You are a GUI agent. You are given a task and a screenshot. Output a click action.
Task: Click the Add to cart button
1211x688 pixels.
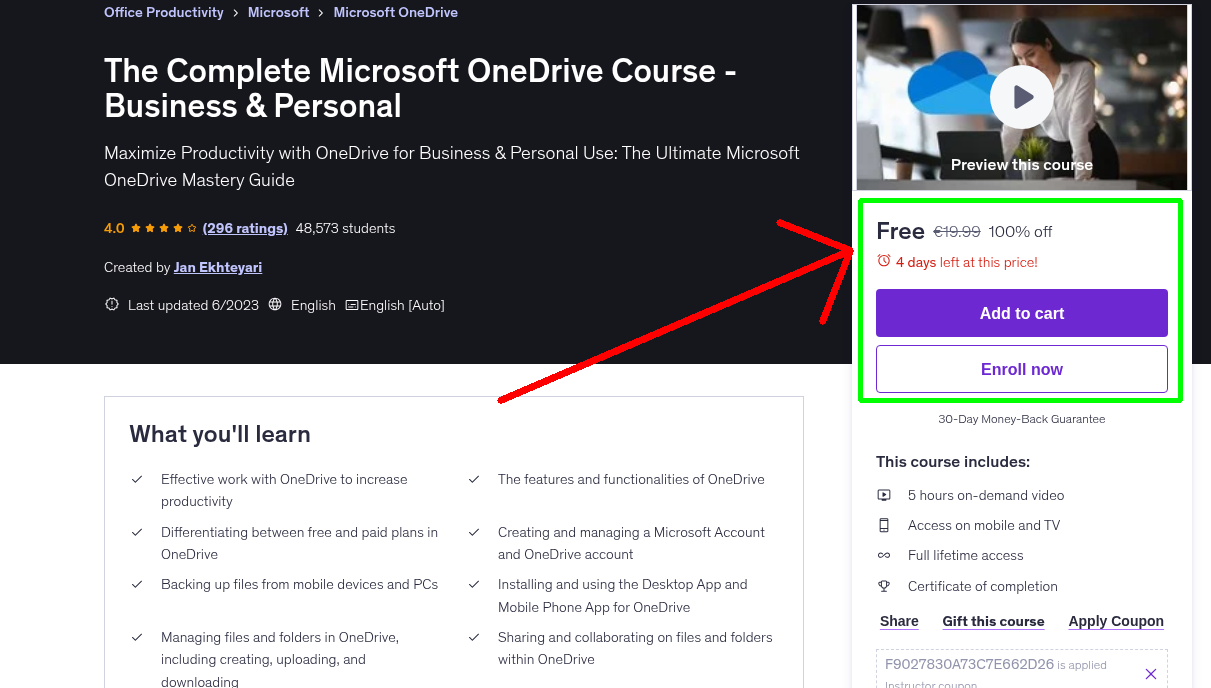[x=1022, y=313]
